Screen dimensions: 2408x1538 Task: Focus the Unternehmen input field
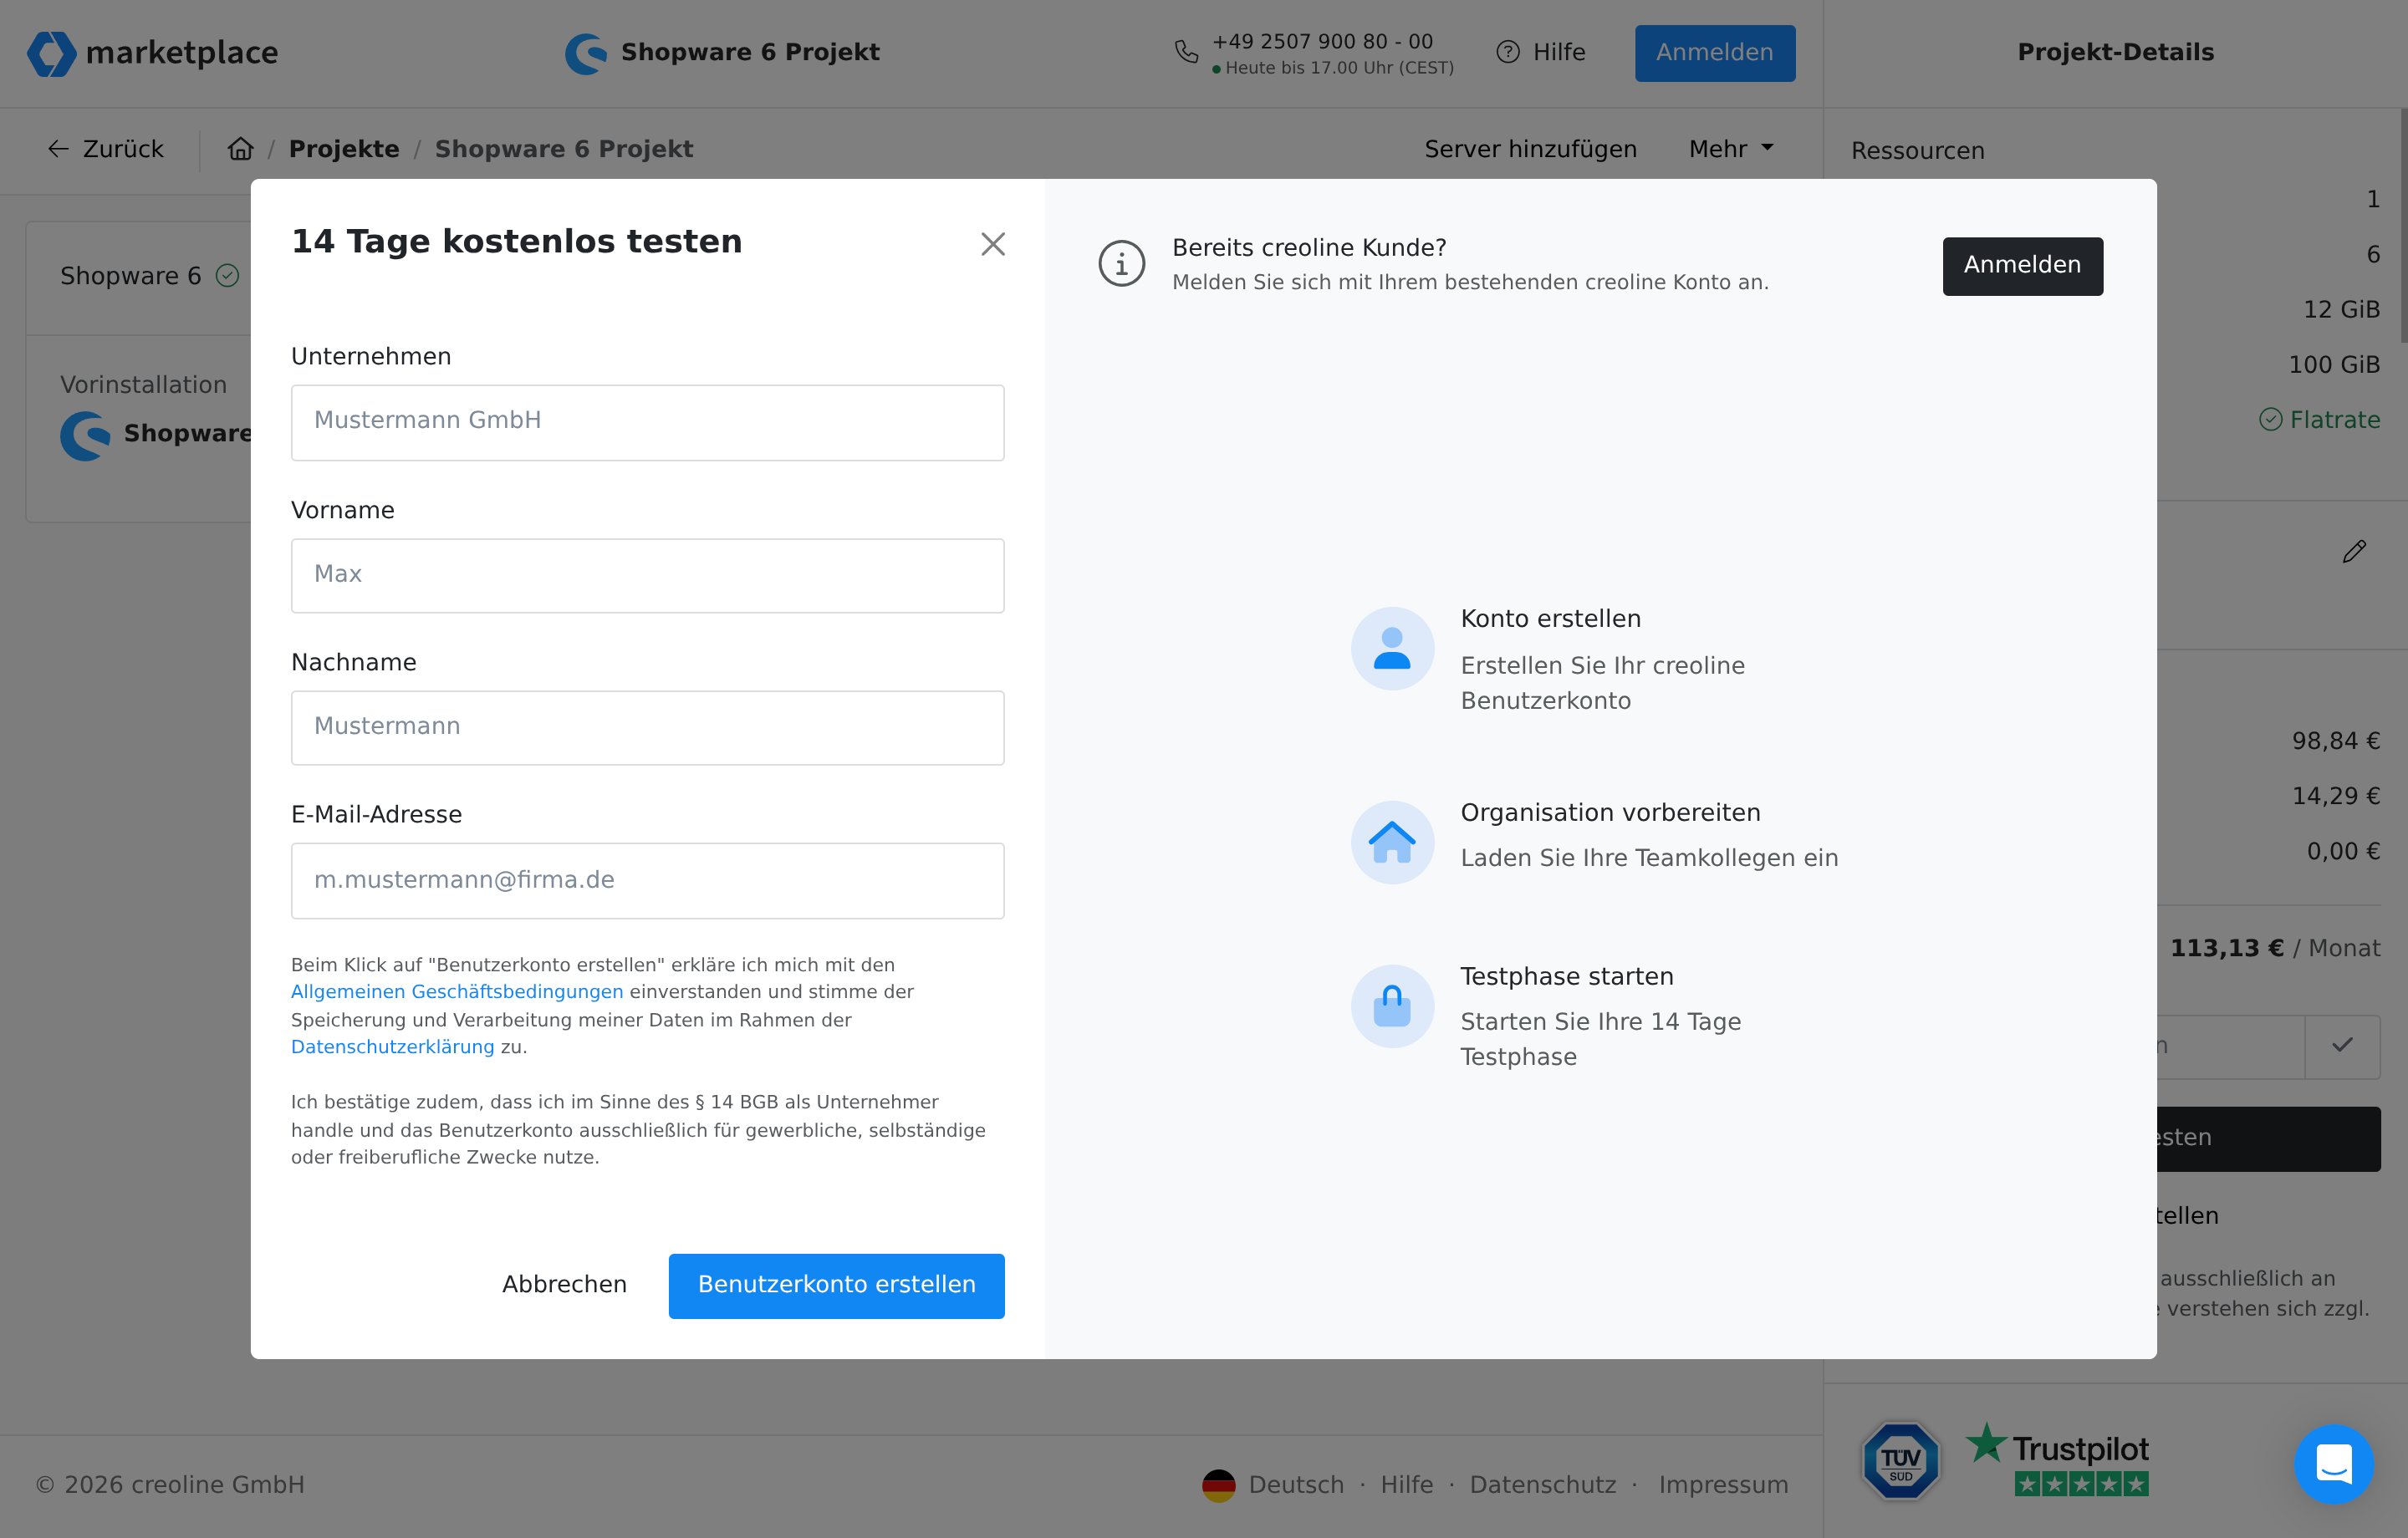647,422
